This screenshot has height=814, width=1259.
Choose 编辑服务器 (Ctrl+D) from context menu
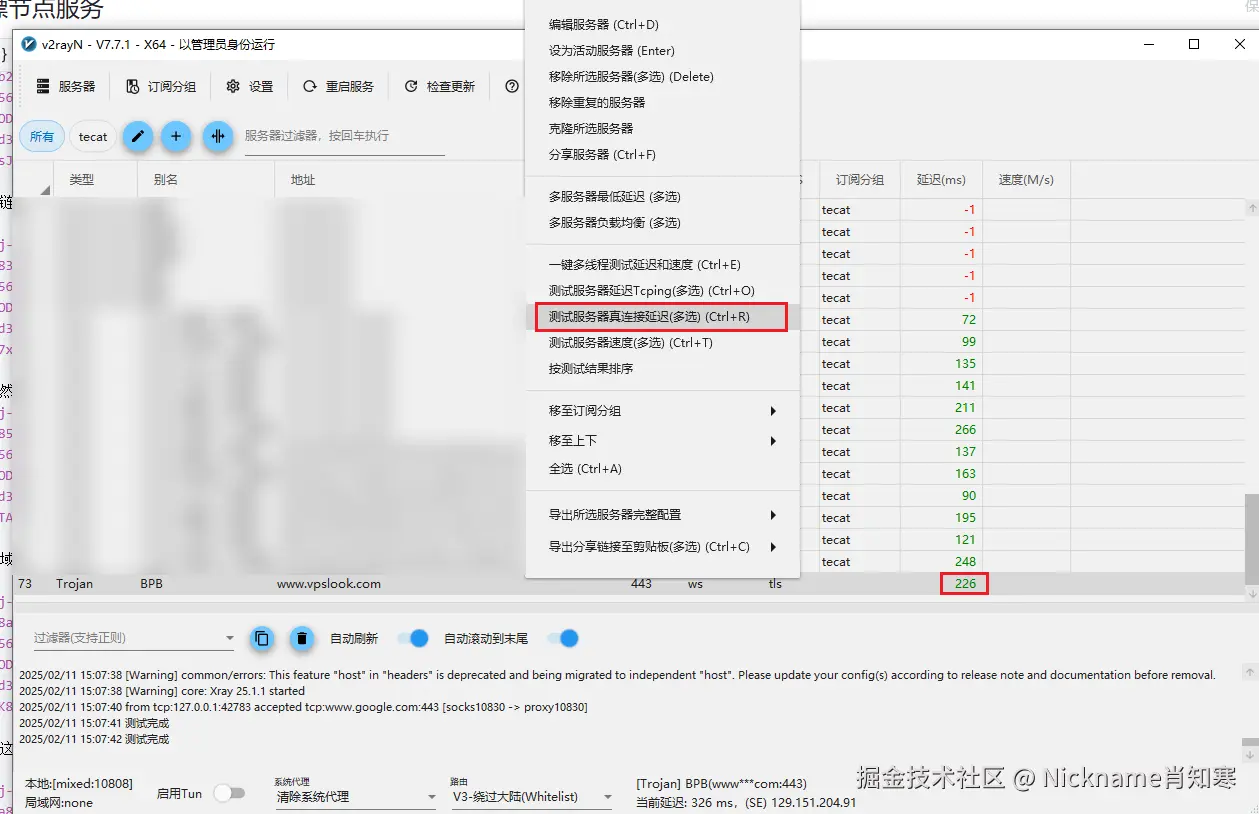point(662,25)
